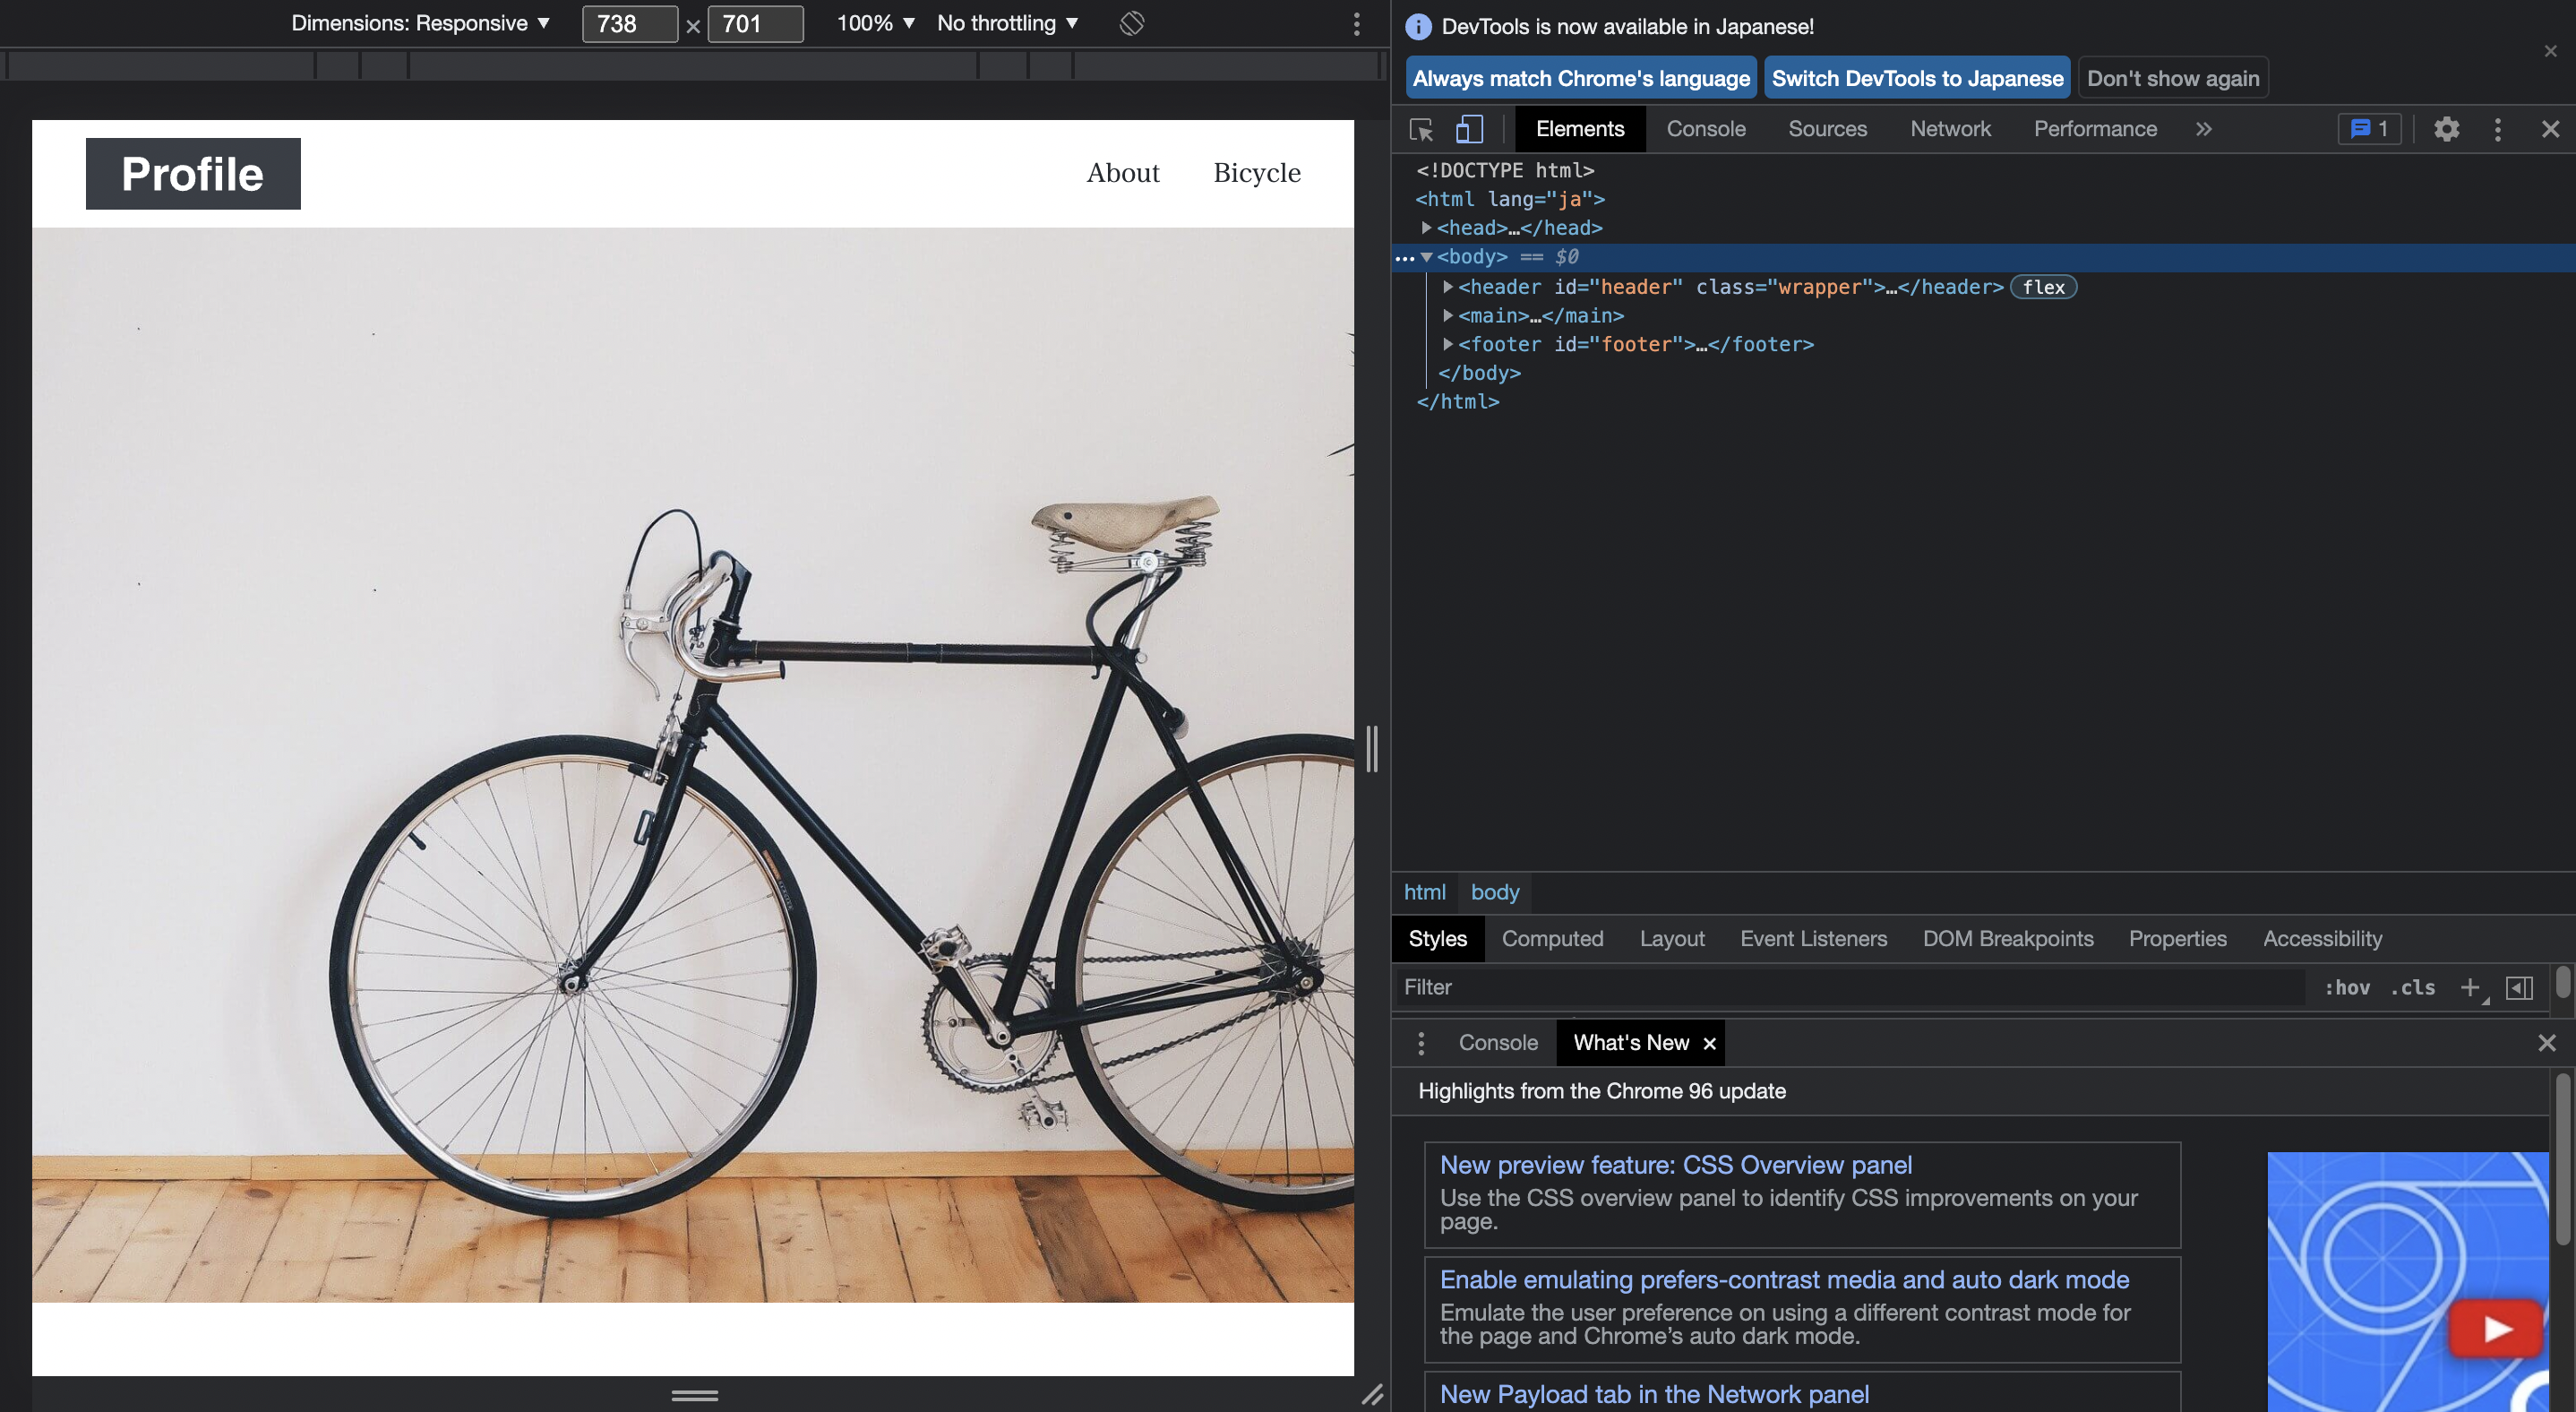Click the viewport width resize handle
Image resolution: width=2576 pixels, height=1412 pixels.
[x=1372, y=748]
